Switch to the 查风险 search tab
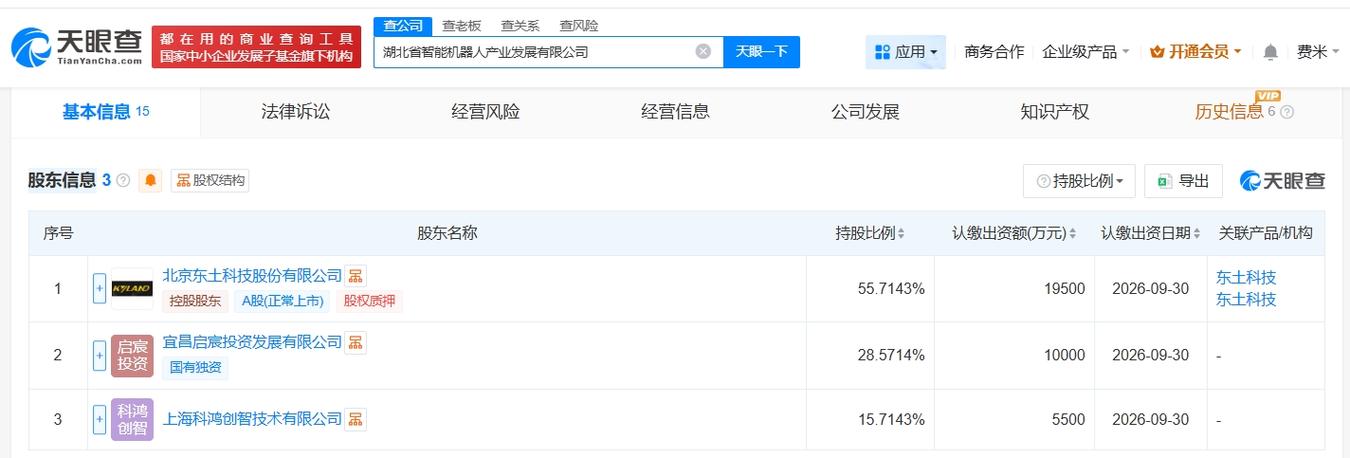The image size is (1350, 458). [579, 26]
